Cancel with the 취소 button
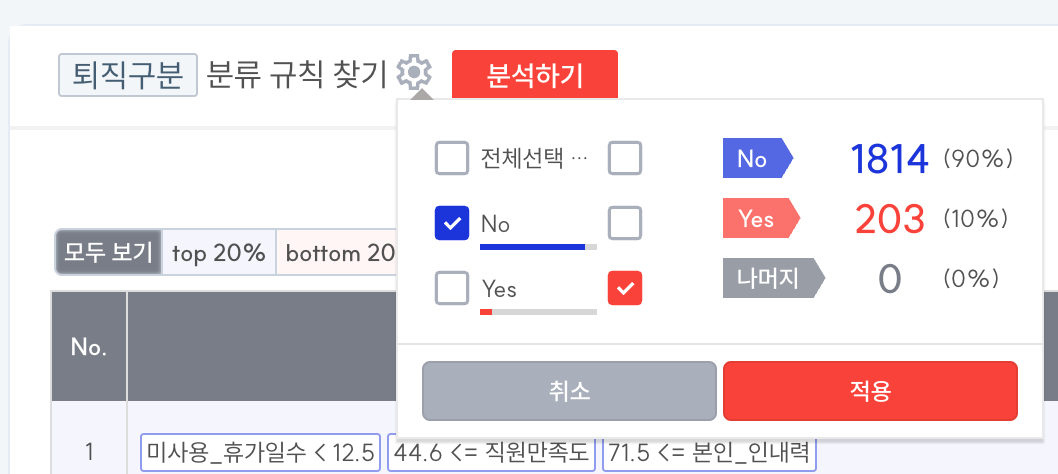1058x474 pixels. (x=569, y=391)
